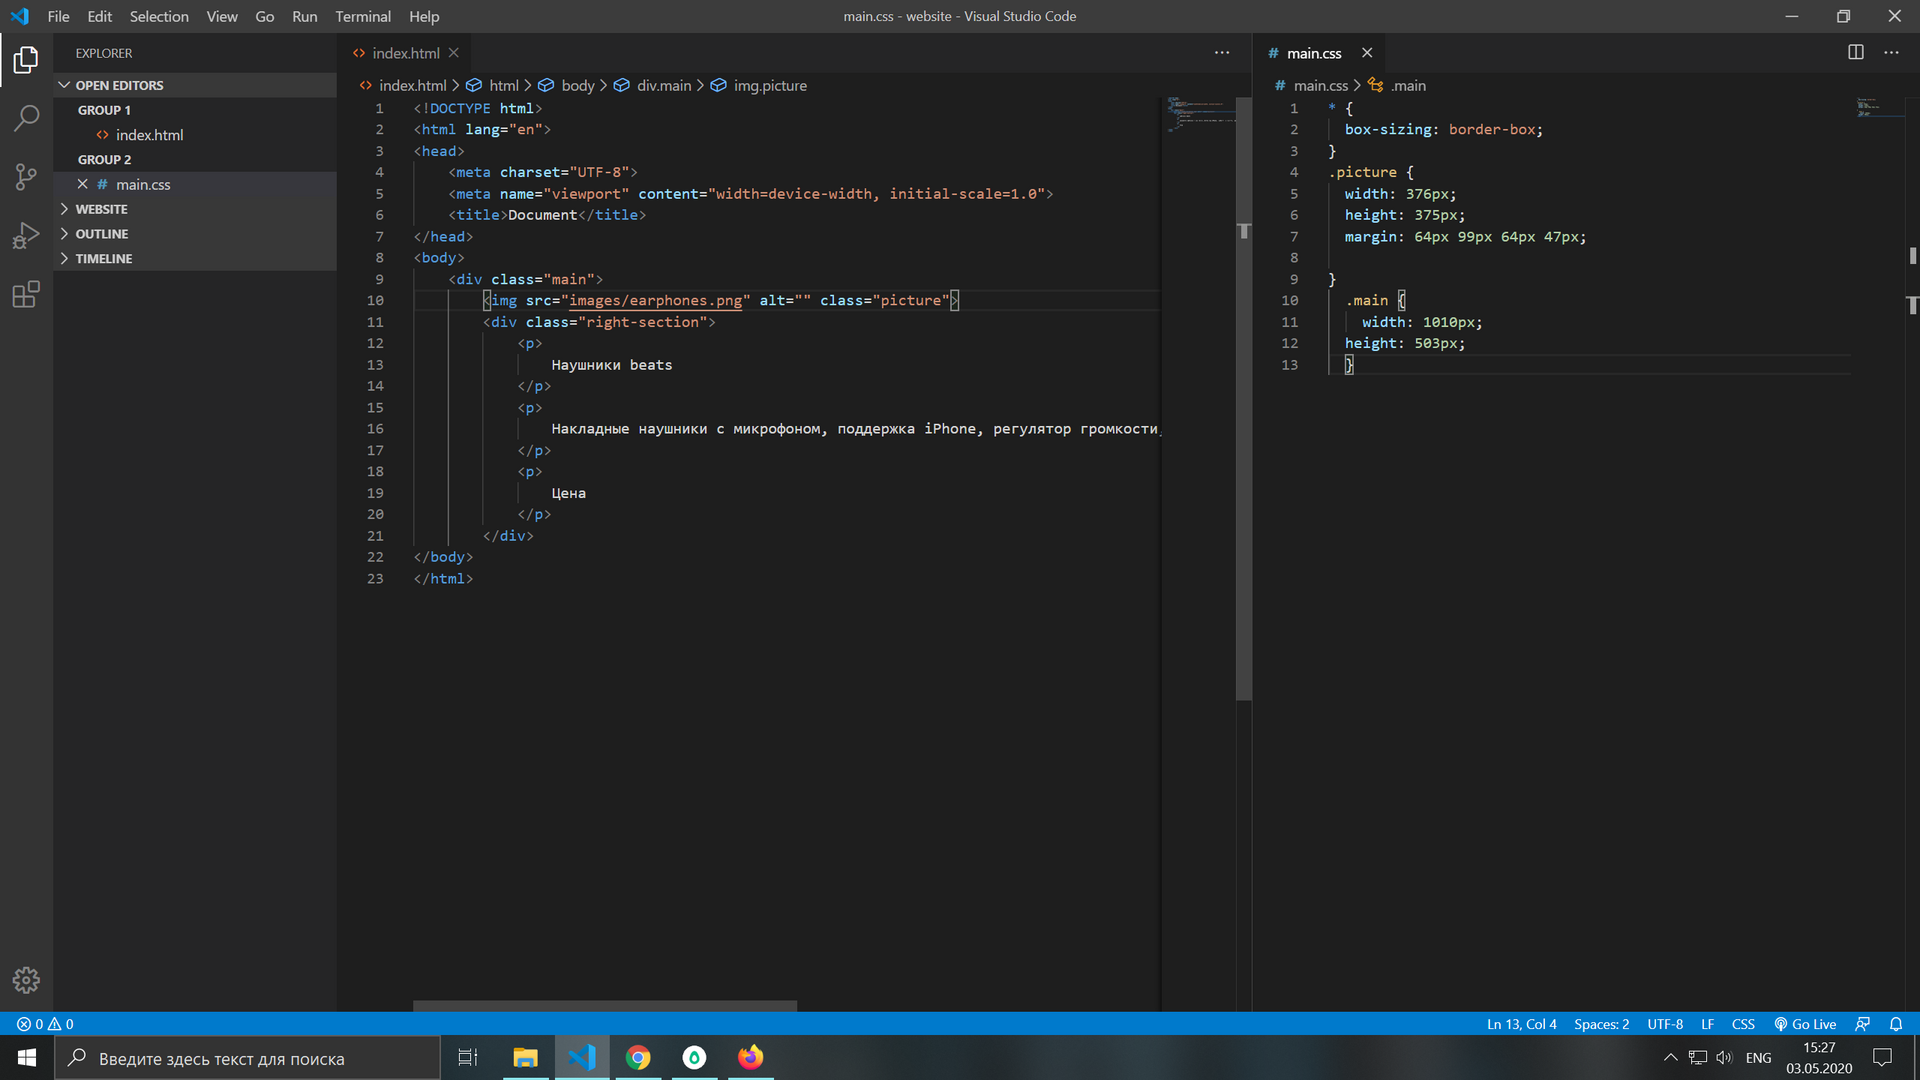Close main.css in Open Editors list
Screen dimensions: 1920x1080
(x=83, y=184)
